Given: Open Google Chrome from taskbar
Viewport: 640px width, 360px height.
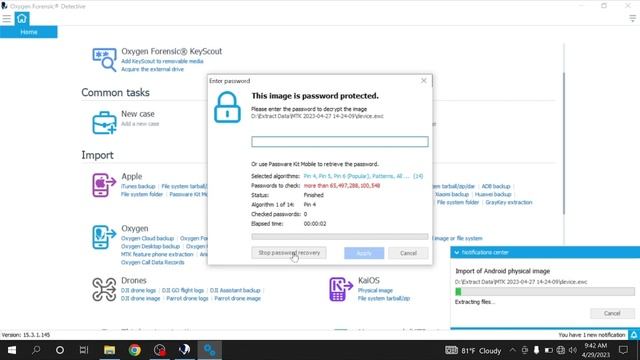Looking at the screenshot, I should pyautogui.click(x=135, y=350).
